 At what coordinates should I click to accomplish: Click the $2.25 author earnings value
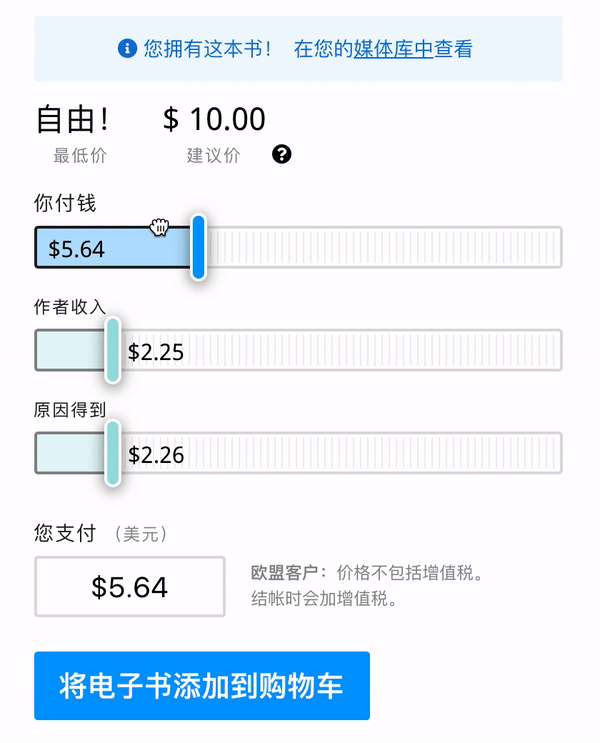pos(156,351)
